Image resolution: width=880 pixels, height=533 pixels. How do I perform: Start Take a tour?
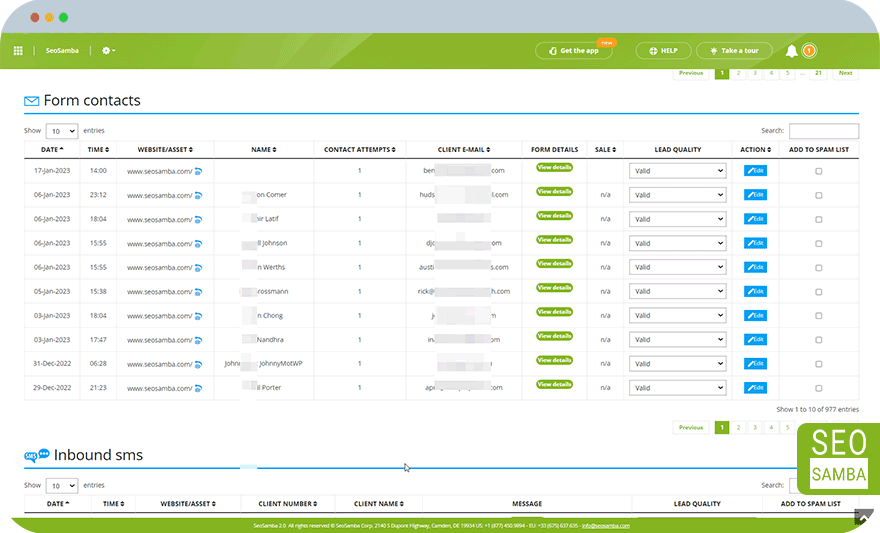734,50
